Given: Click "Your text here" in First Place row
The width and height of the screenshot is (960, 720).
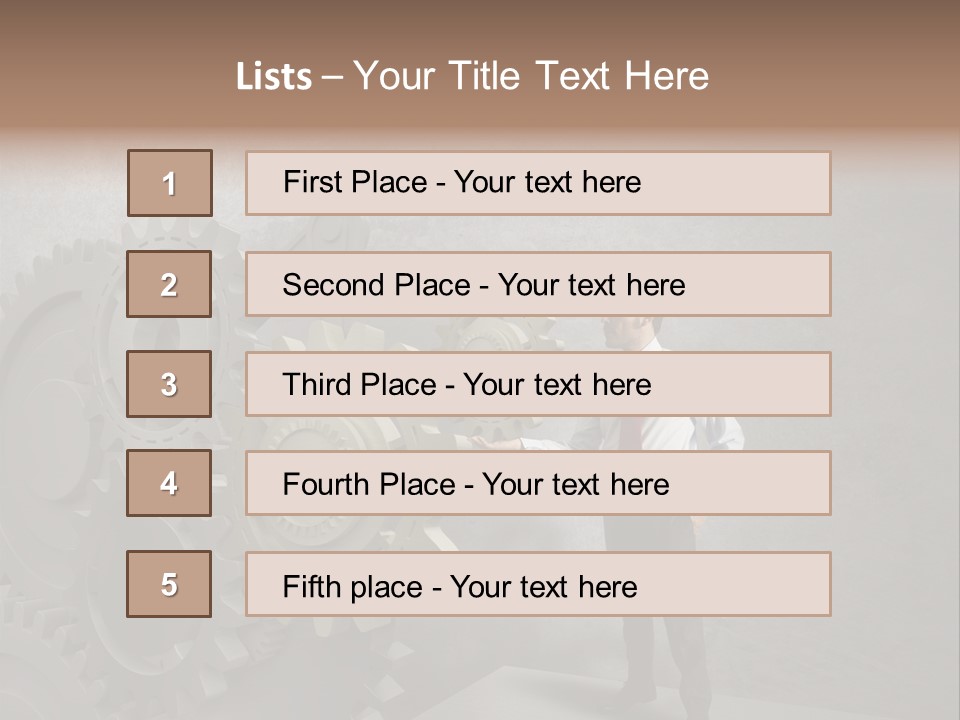Looking at the screenshot, I should (547, 182).
